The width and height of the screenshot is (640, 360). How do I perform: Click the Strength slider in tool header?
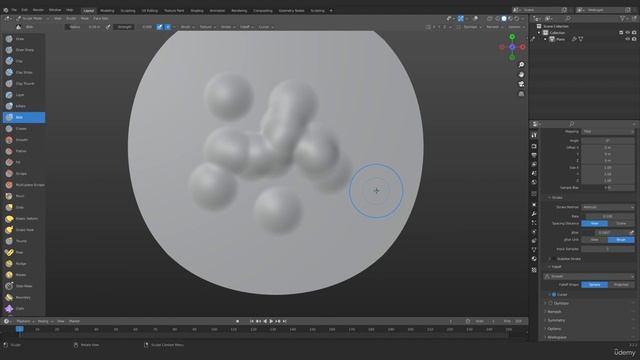click(133, 27)
